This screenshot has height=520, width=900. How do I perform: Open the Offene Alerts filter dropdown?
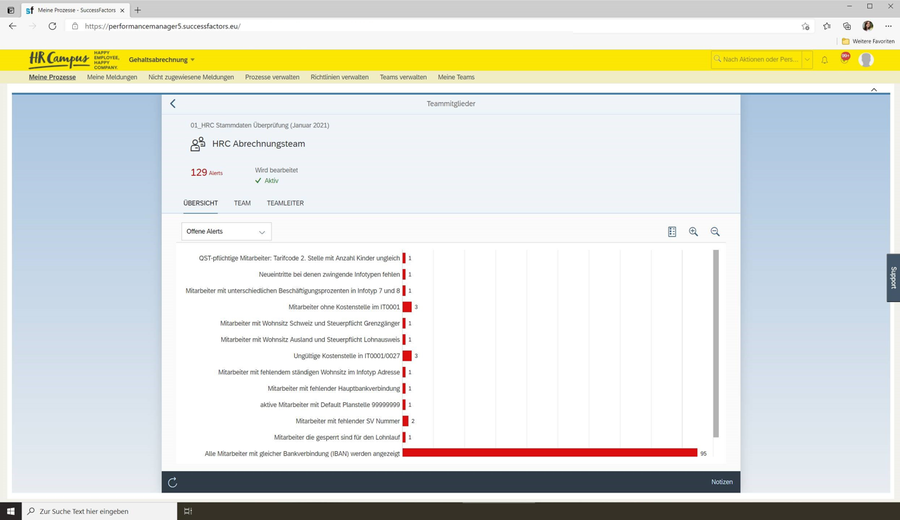226,231
